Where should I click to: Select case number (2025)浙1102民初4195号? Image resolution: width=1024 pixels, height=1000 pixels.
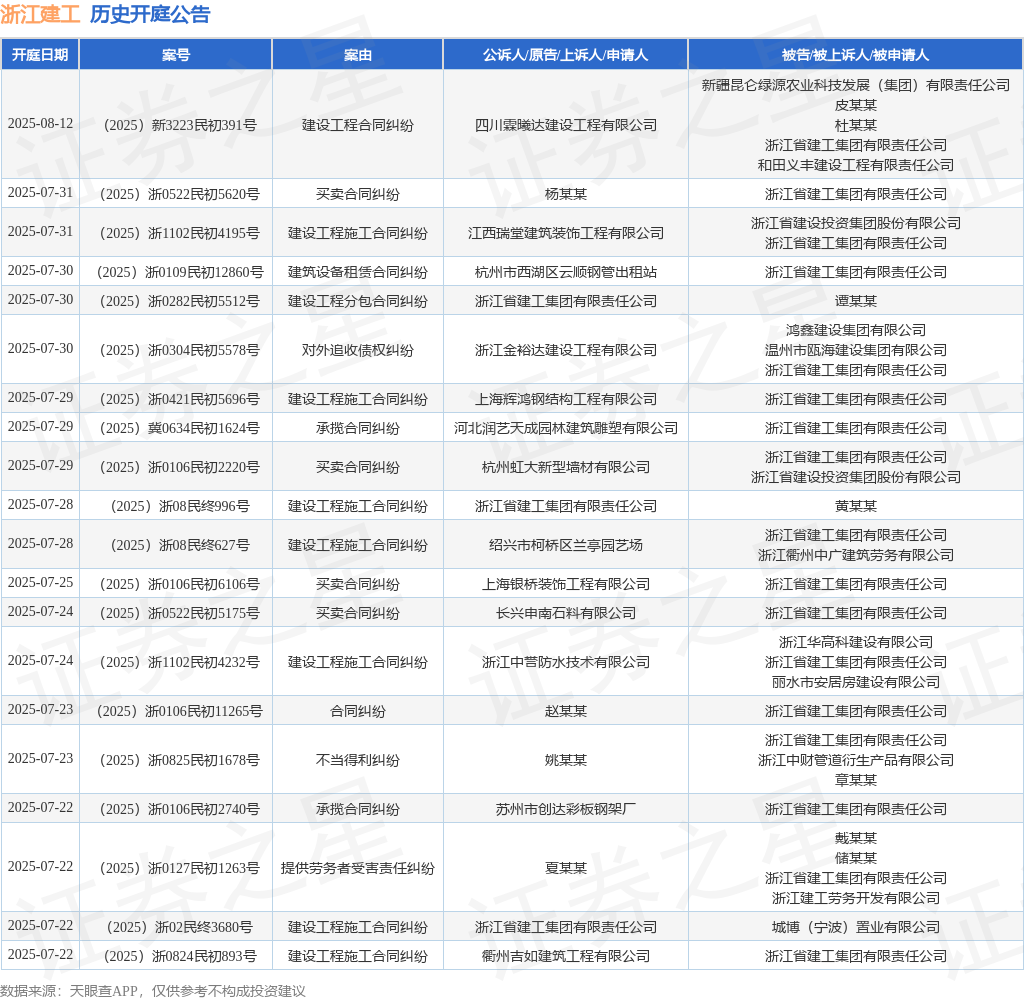(x=180, y=233)
